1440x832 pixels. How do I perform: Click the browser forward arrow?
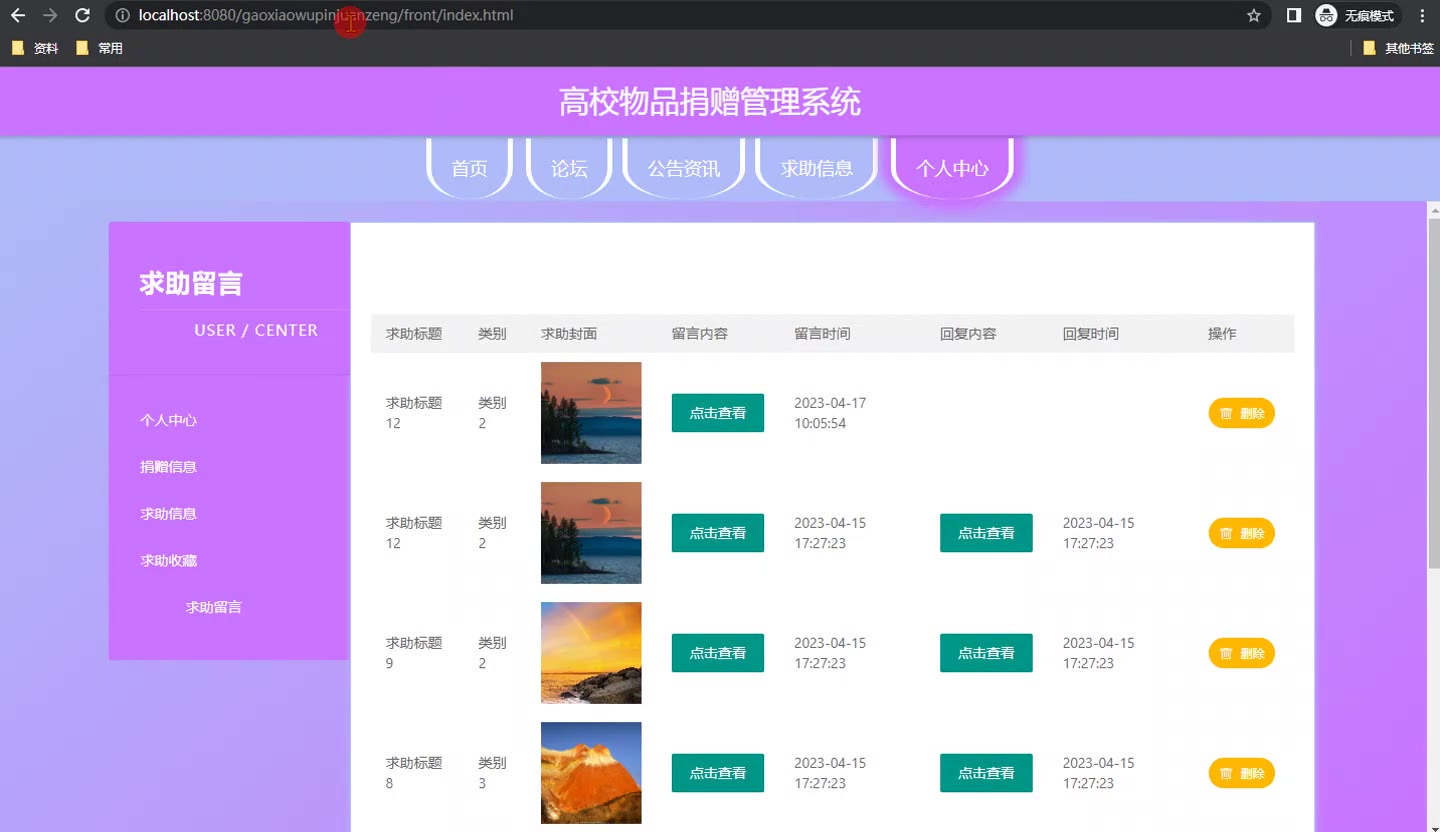pos(50,15)
